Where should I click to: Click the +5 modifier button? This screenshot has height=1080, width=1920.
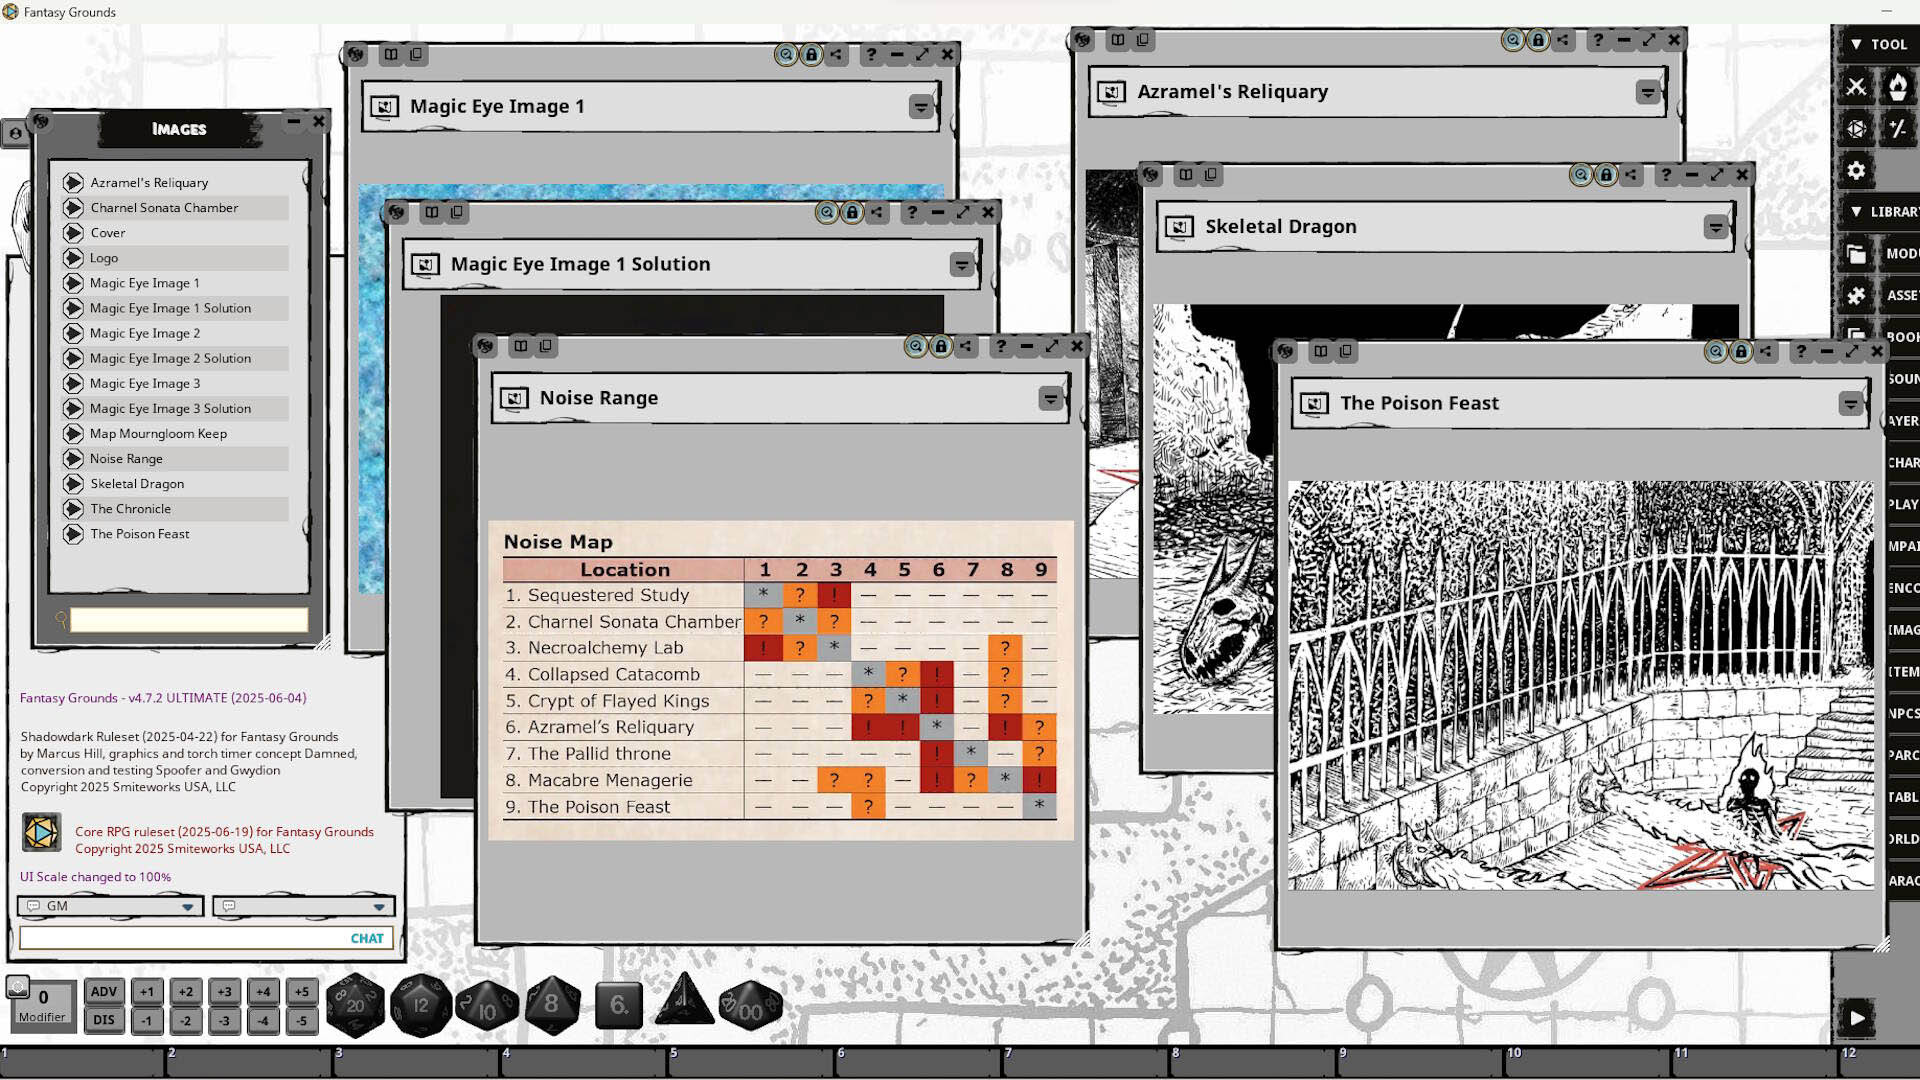point(301,991)
